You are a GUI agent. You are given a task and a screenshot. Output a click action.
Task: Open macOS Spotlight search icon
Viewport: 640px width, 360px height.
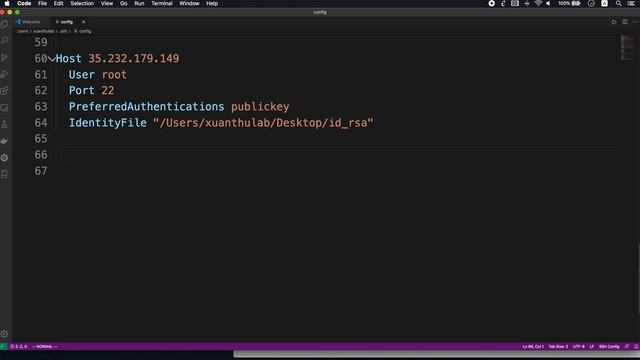tap(619, 3)
